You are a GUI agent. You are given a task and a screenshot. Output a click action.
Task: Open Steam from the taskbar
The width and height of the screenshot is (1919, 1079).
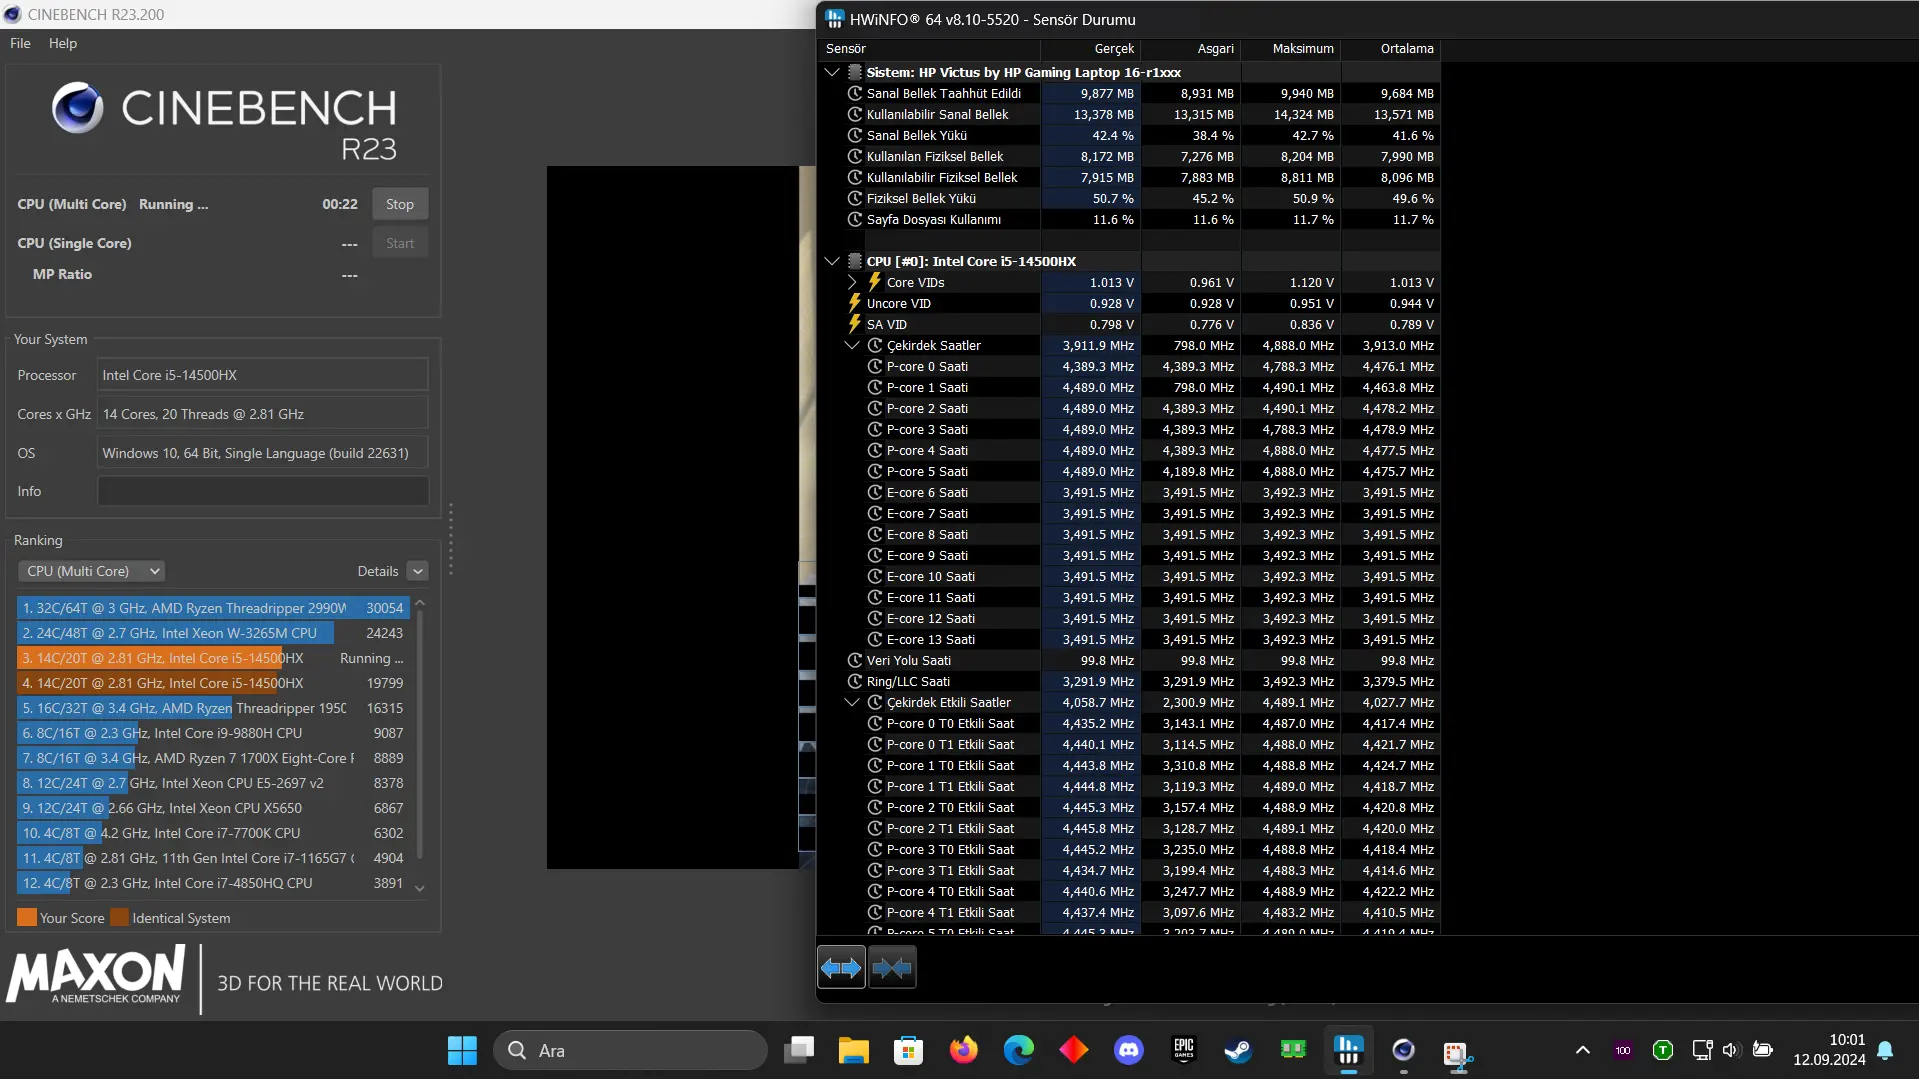pyautogui.click(x=1238, y=1050)
